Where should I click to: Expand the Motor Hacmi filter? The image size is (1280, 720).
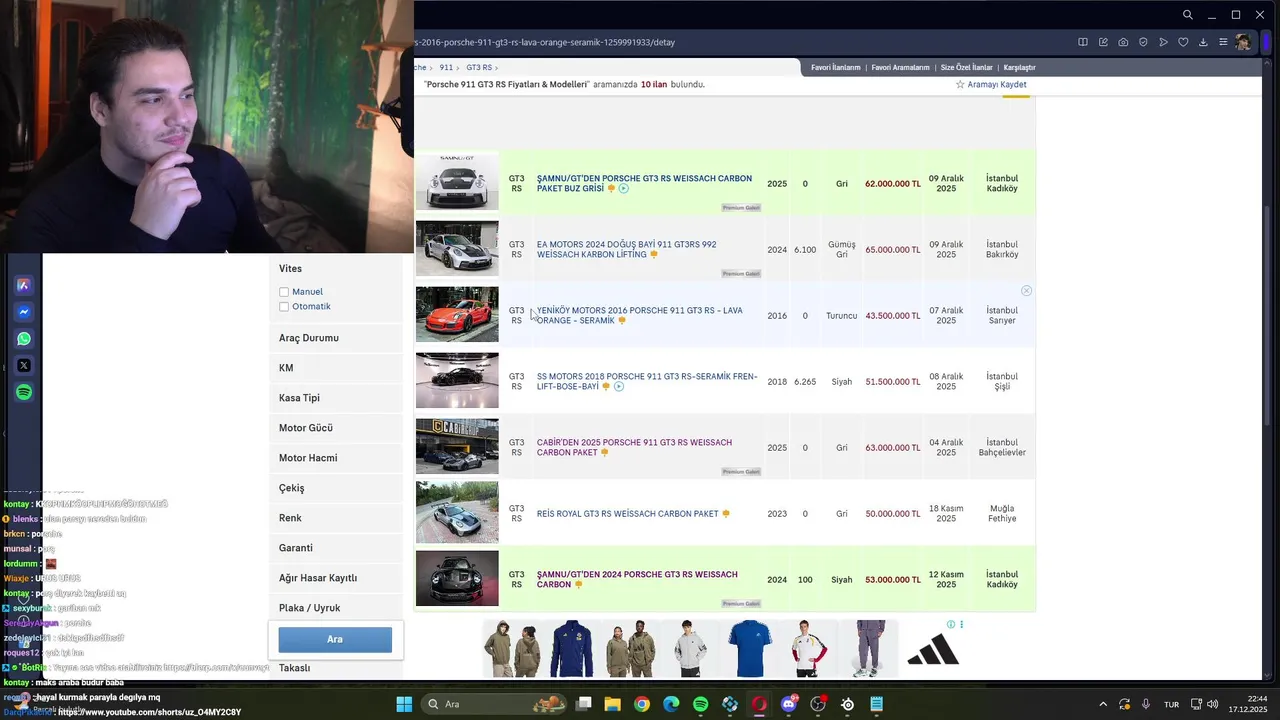pos(336,458)
